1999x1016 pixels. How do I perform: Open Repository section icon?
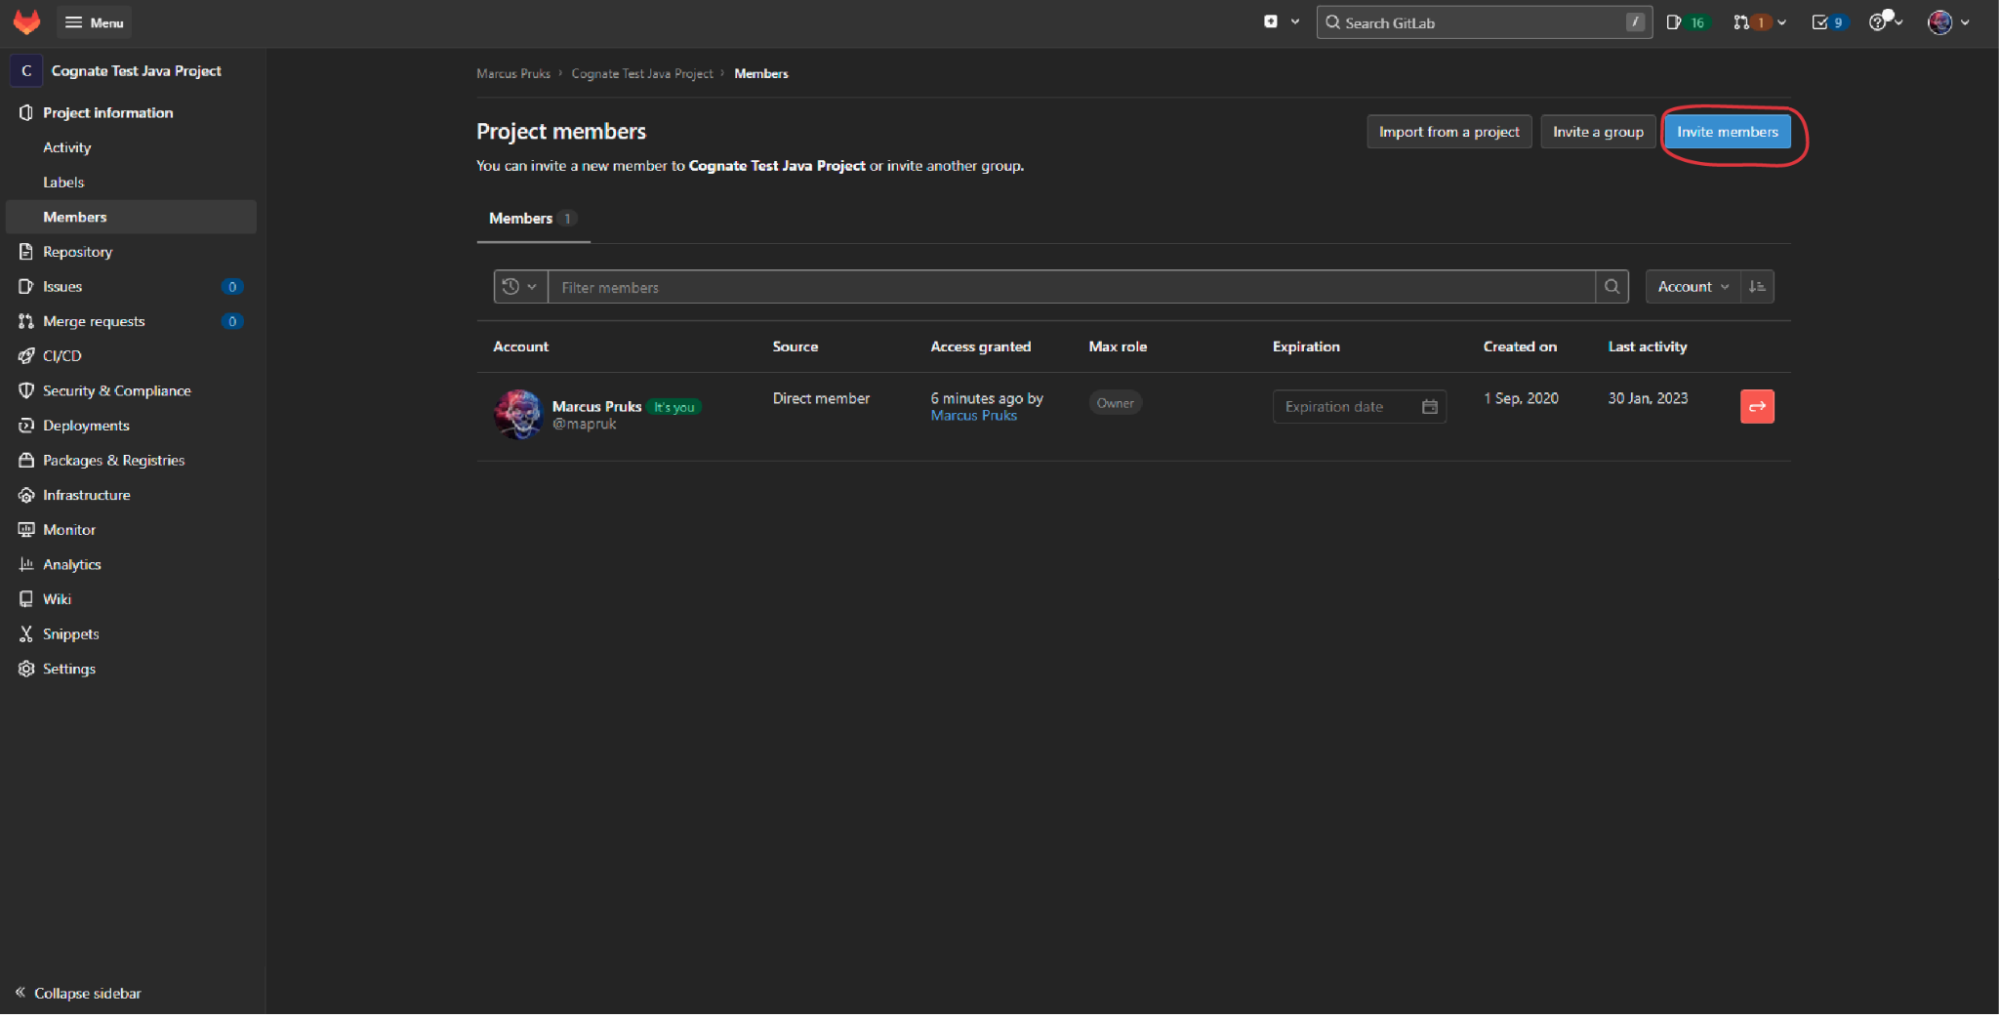point(26,252)
